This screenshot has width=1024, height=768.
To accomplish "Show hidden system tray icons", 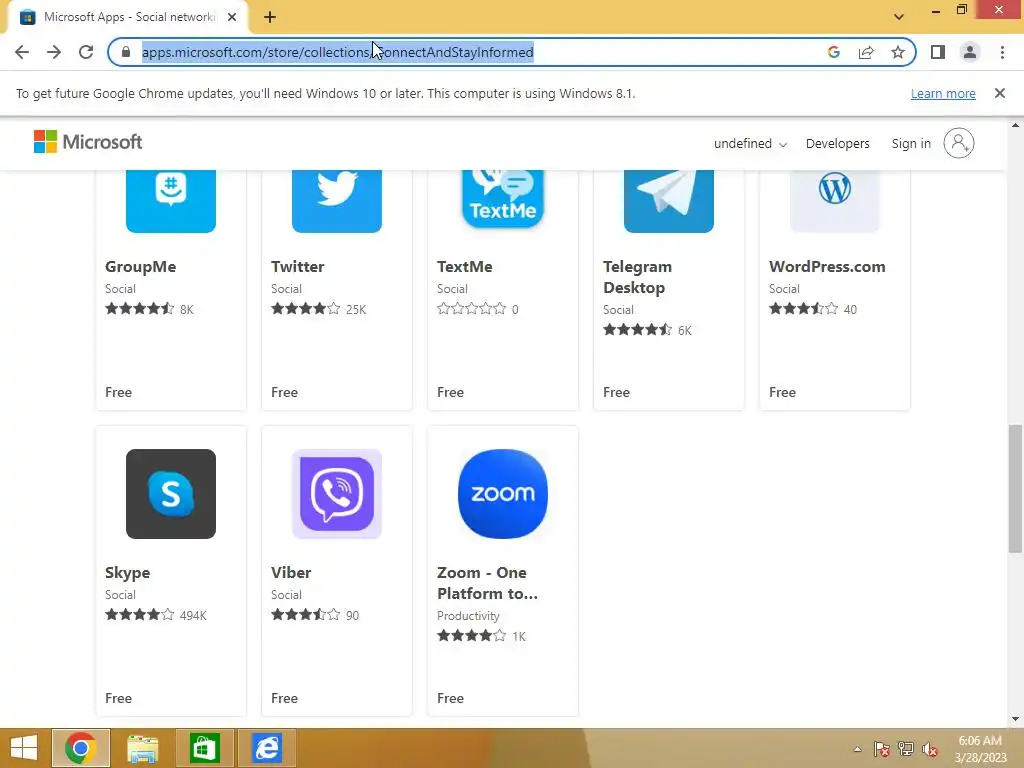I will [x=857, y=749].
